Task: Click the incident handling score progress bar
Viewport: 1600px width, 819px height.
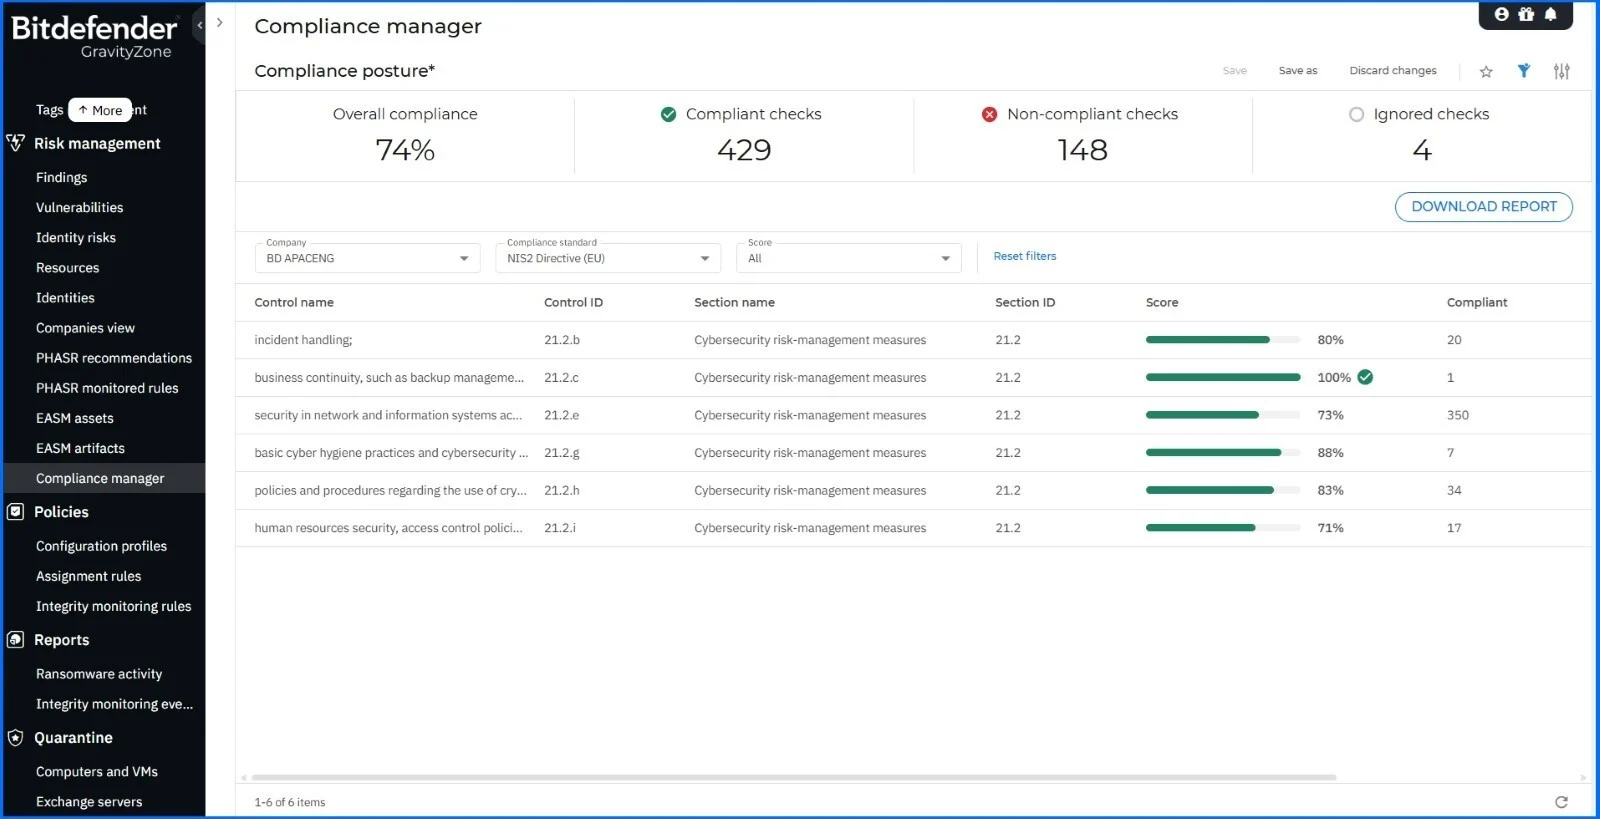Action: tap(1222, 340)
